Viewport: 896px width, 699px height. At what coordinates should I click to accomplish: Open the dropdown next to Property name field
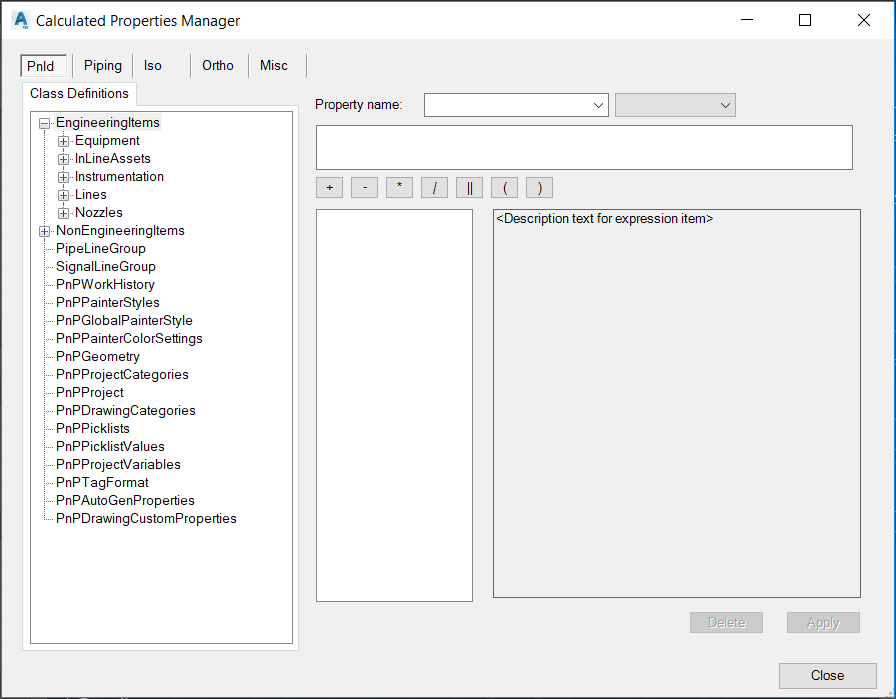(x=724, y=104)
